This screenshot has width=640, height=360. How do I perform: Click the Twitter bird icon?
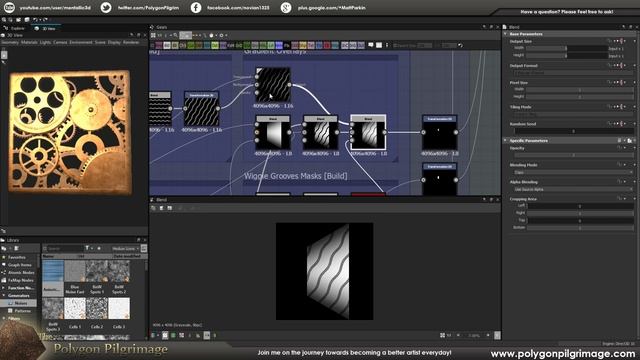106,7
